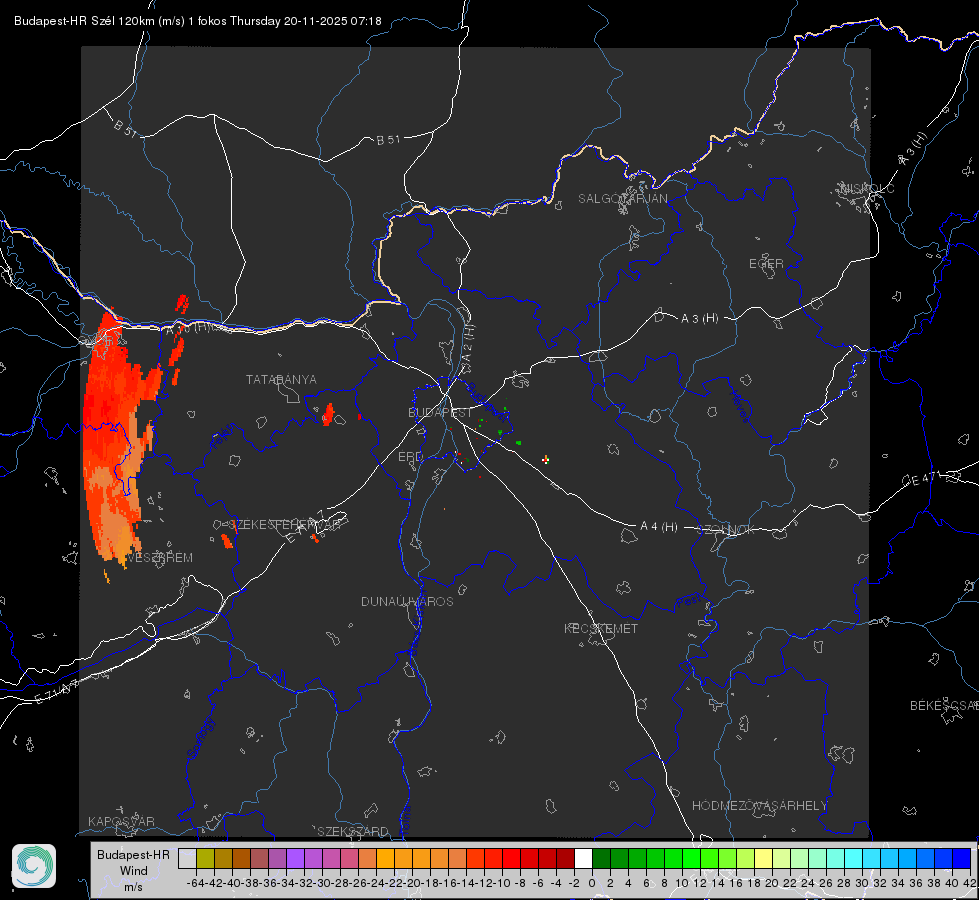Click the KAPOSVÁR city label
The height and width of the screenshot is (900, 979).
pyautogui.click(x=121, y=821)
